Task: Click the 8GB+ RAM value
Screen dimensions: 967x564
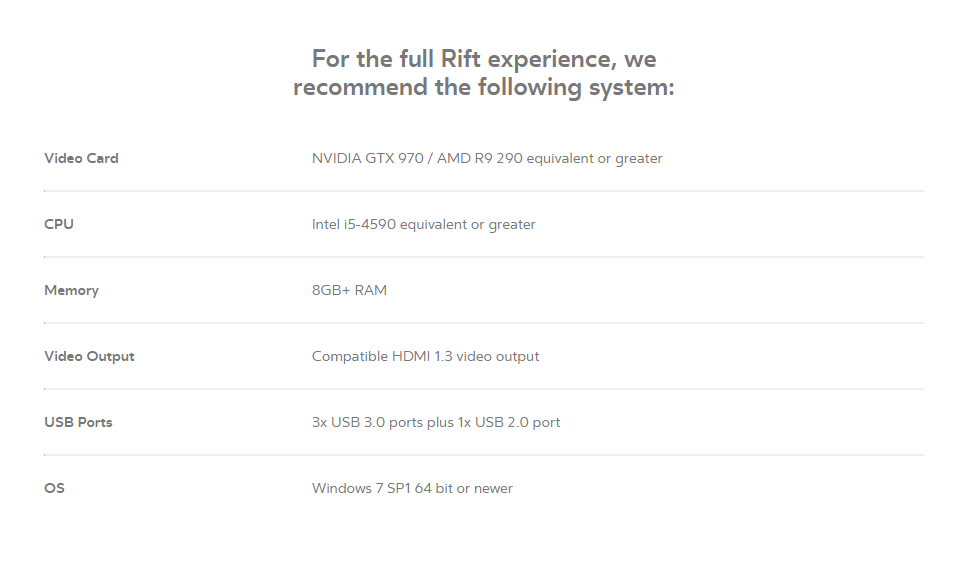Action: 349,290
